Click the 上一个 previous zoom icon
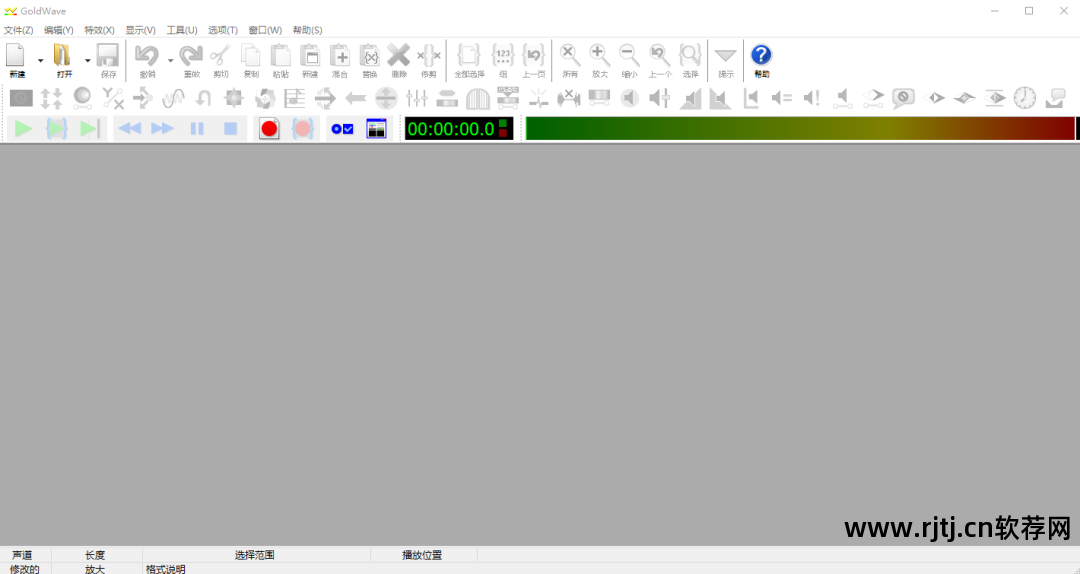The image size is (1080, 574). pyautogui.click(x=660, y=55)
